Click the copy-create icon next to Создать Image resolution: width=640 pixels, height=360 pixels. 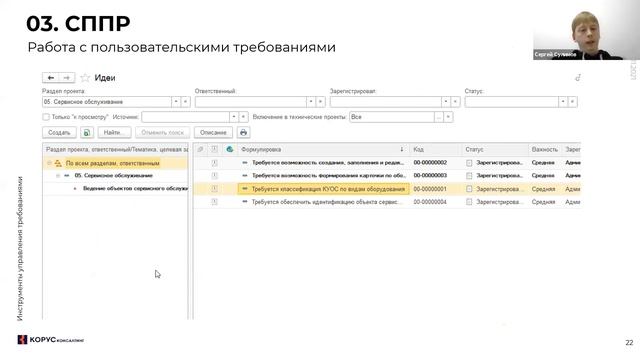point(87,133)
